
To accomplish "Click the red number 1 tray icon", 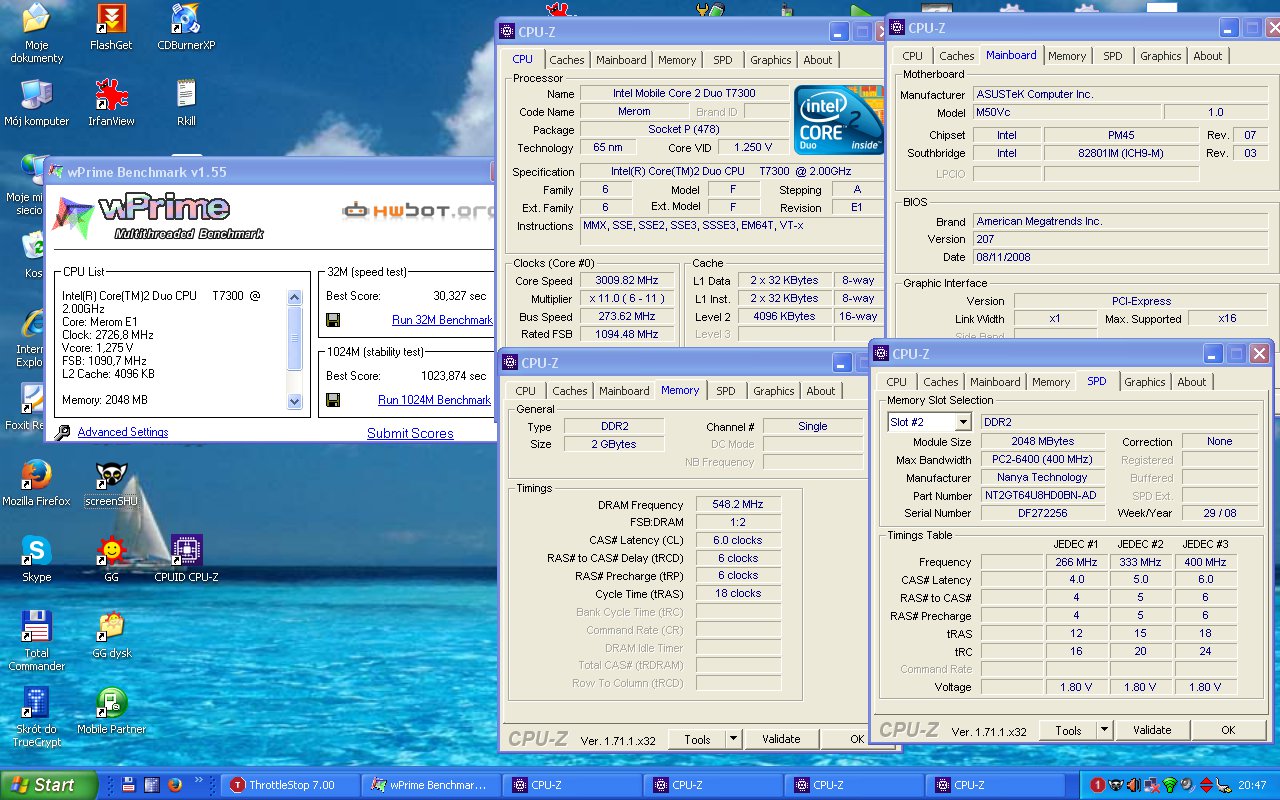I will click(1097, 785).
